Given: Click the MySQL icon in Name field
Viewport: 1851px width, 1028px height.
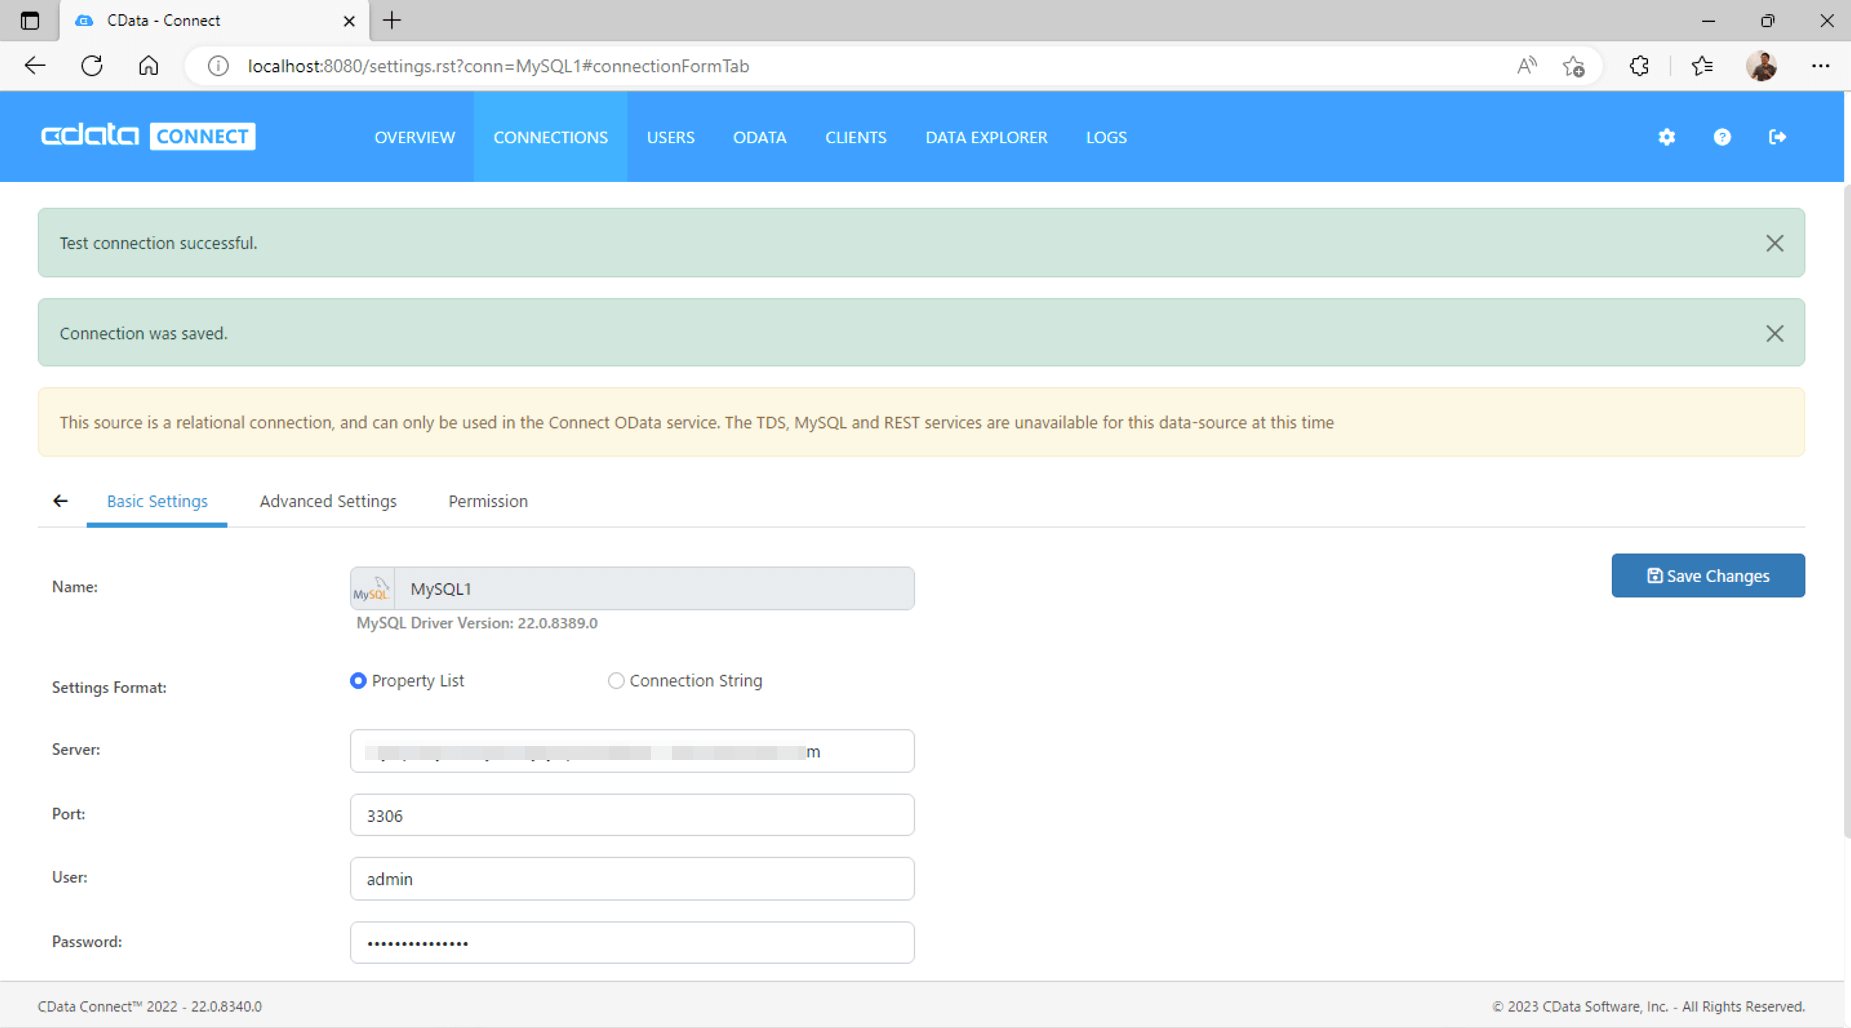Looking at the screenshot, I should 372,588.
